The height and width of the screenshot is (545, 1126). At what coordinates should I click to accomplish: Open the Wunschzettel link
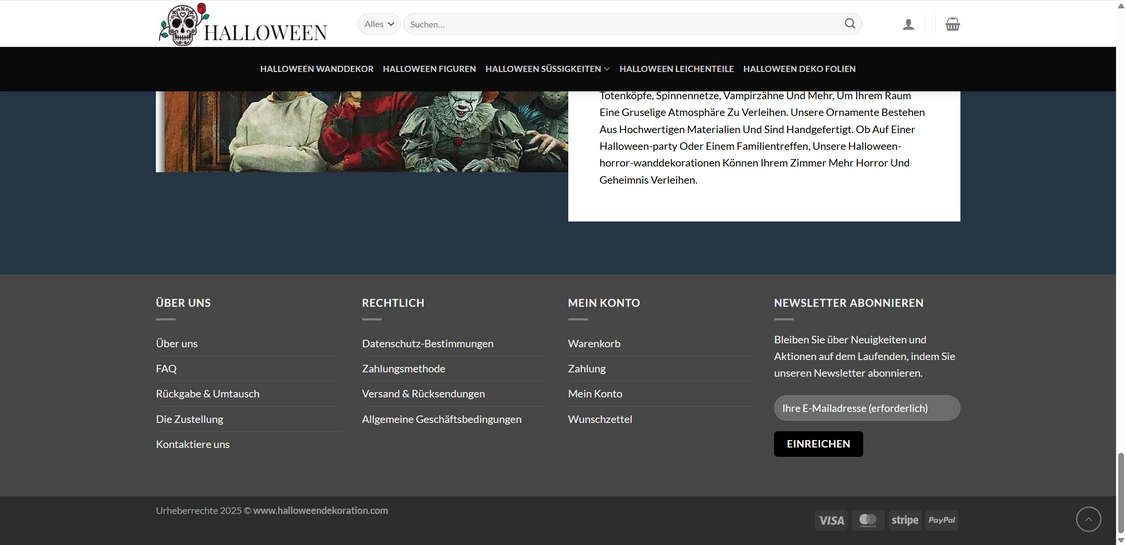(x=600, y=419)
